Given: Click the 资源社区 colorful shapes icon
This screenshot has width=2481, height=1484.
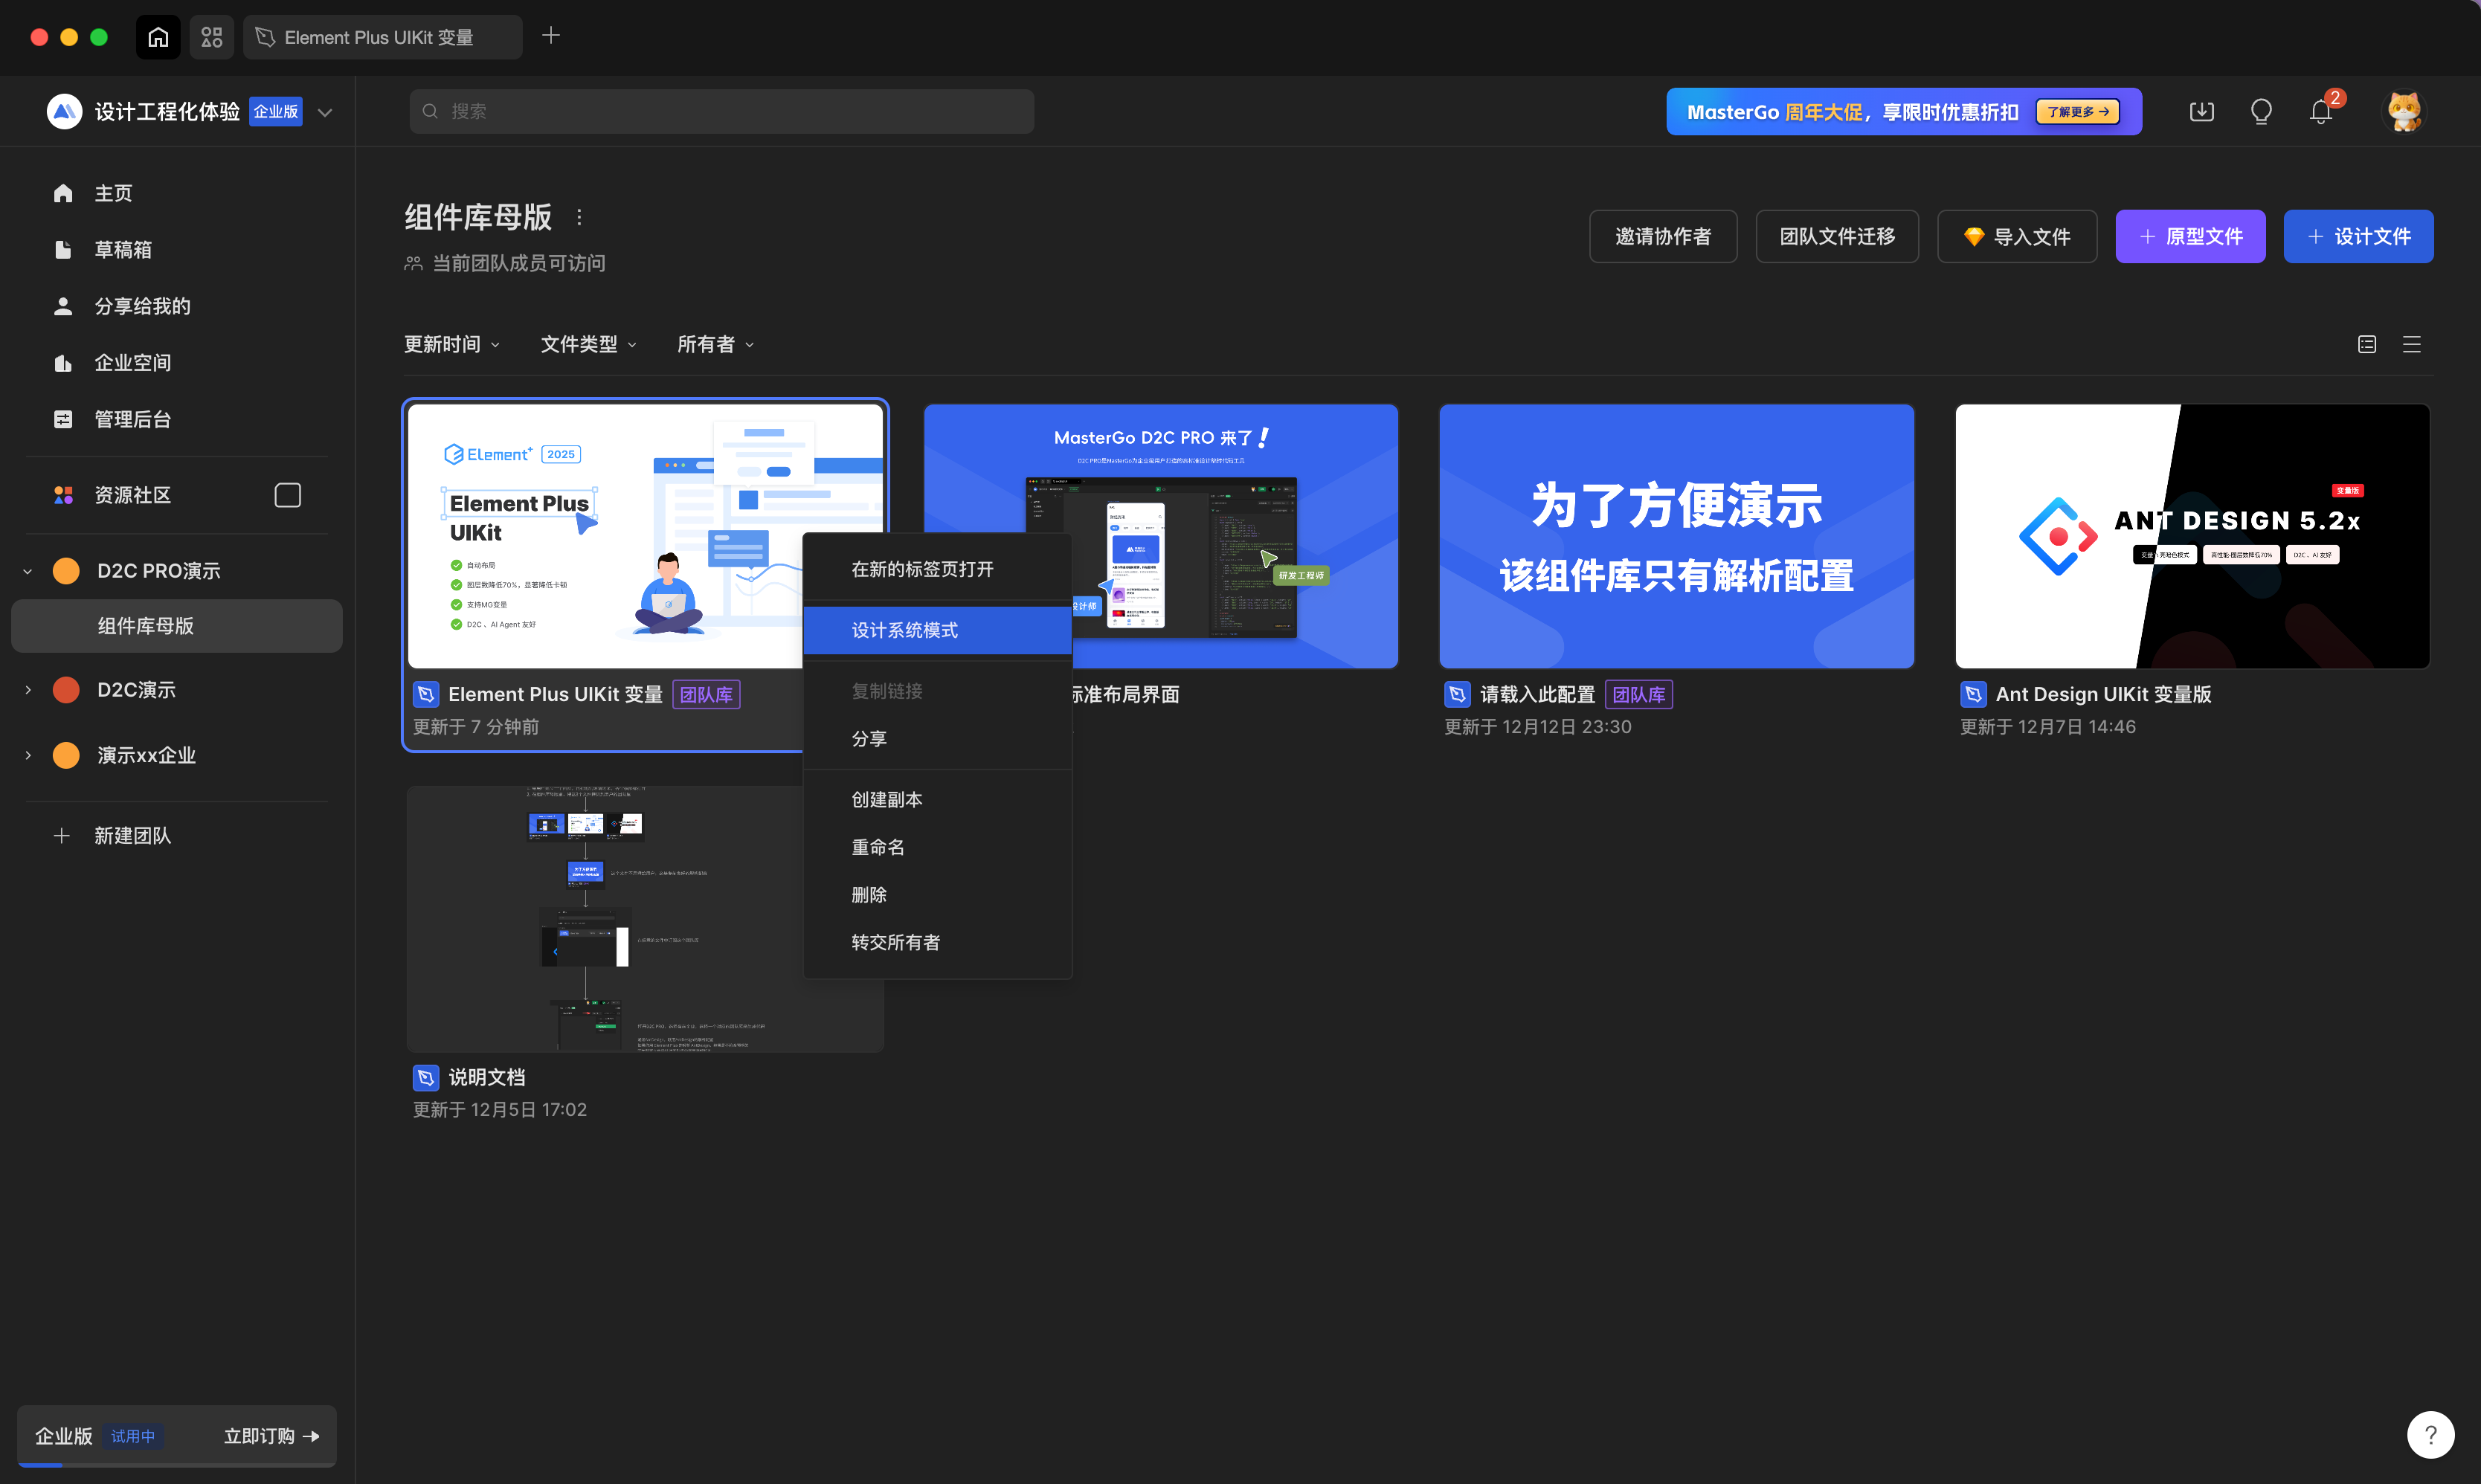Looking at the screenshot, I should tap(63, 495).
